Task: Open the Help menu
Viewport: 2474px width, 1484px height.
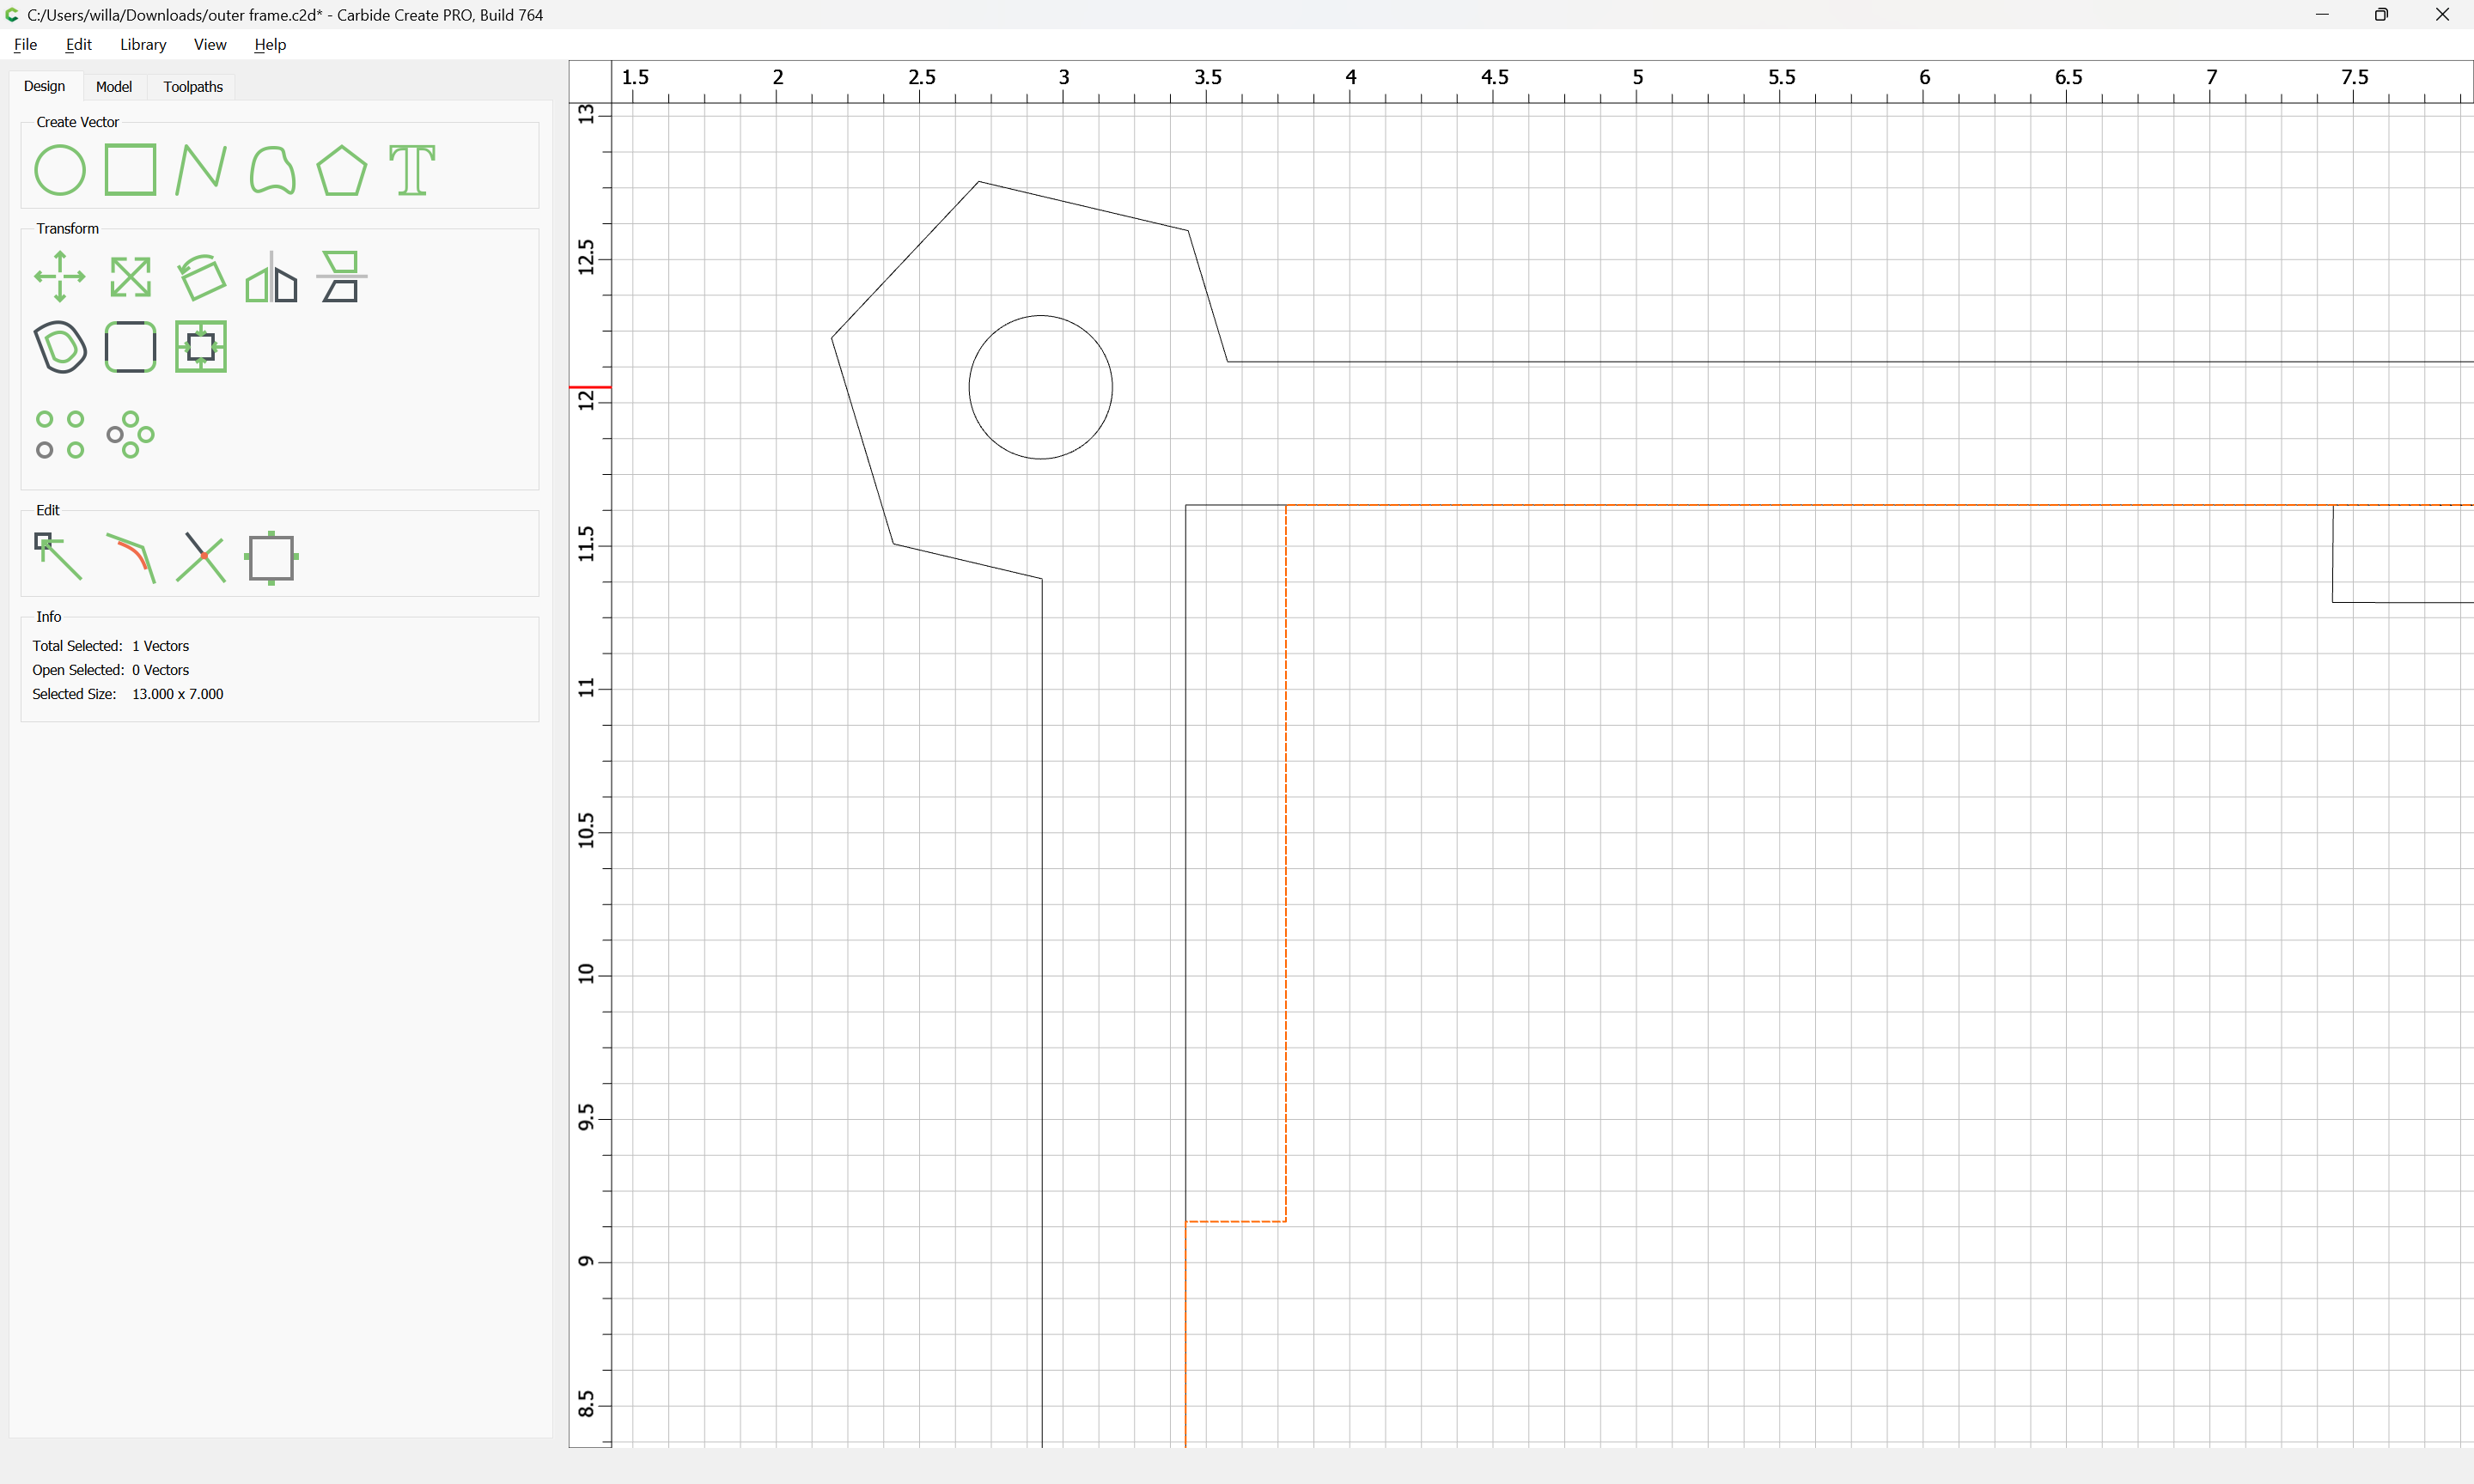Action: (270, 44)
